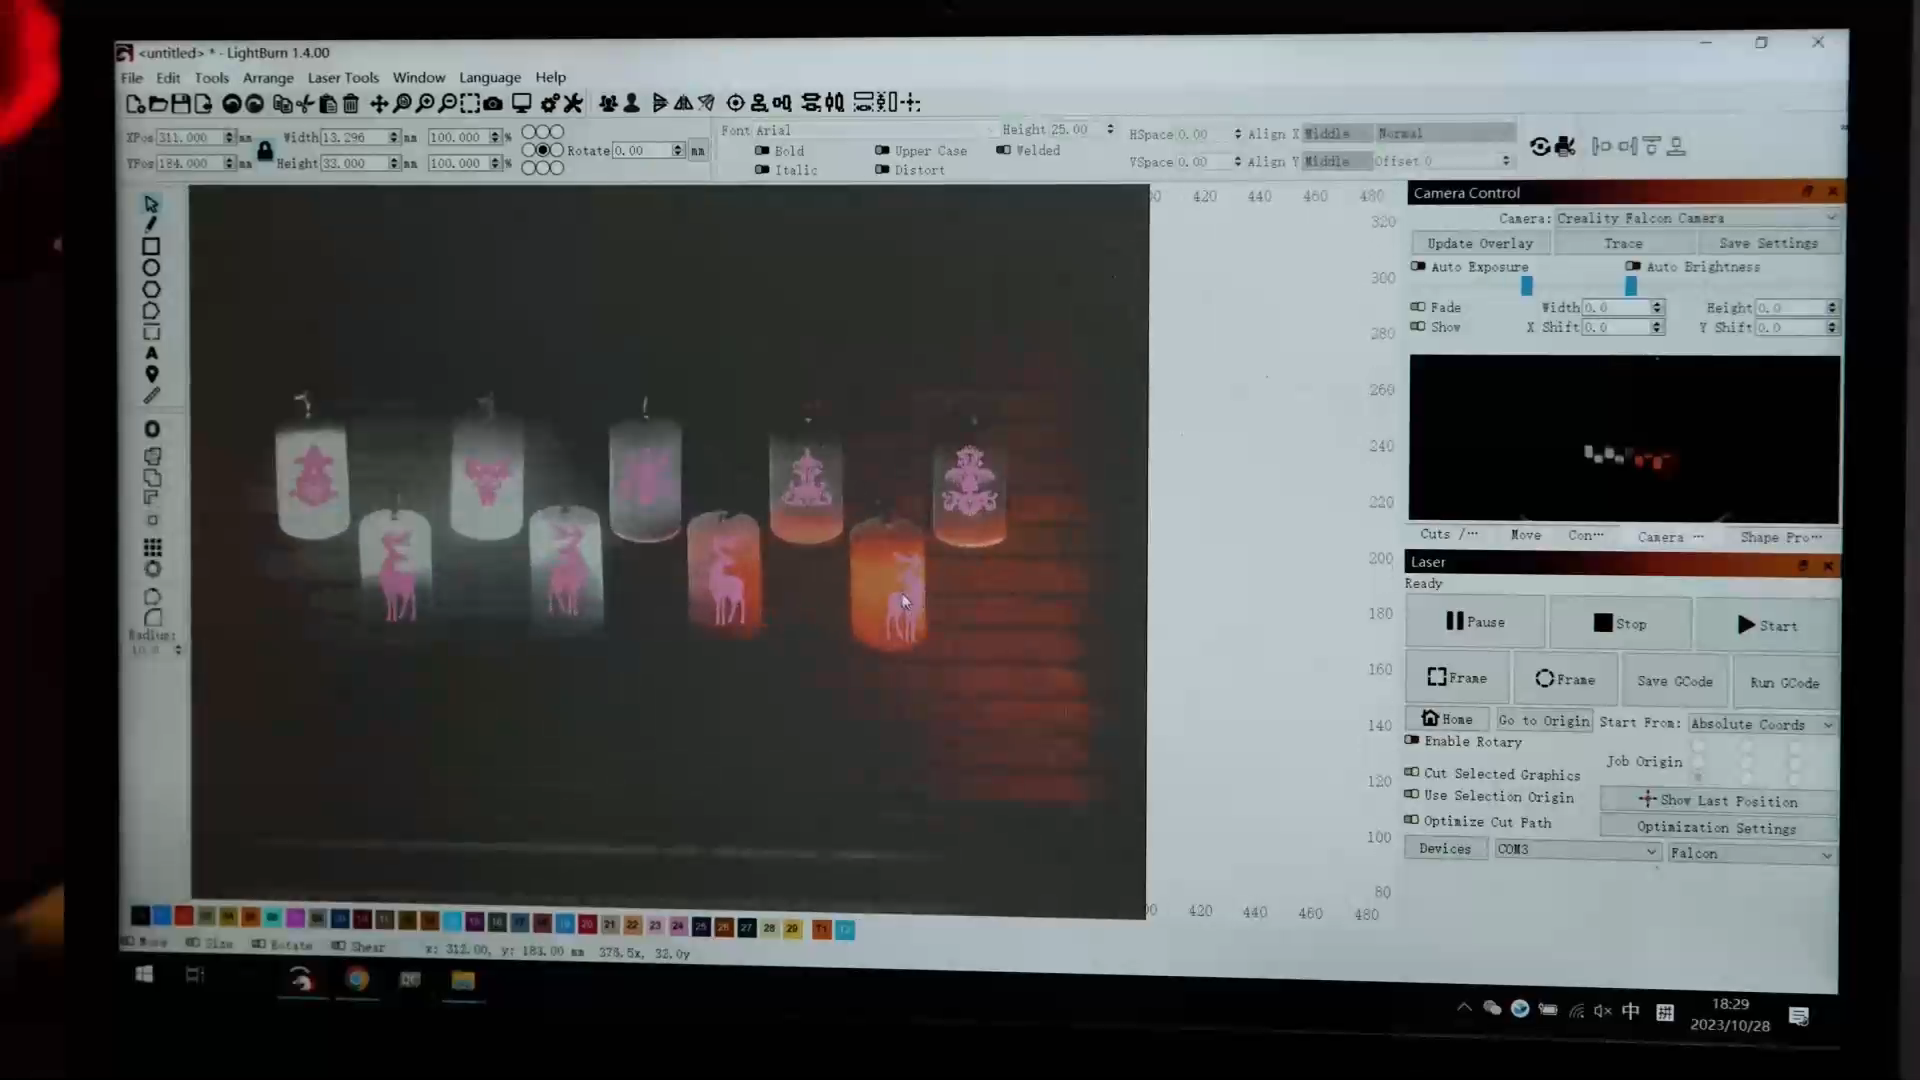Expand the COM3 port dropdown

(x=1577, y=850)
